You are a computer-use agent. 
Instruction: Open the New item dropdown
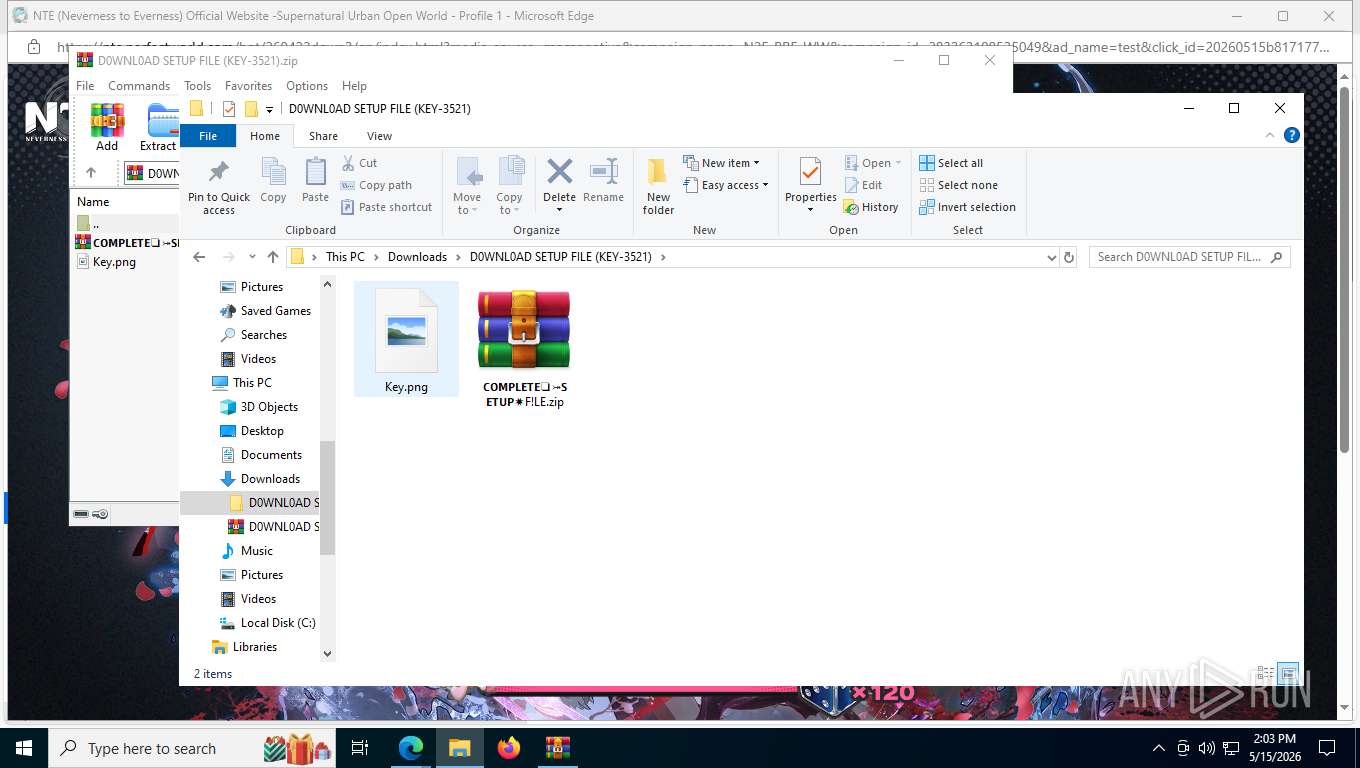click(x=721, y=163)
